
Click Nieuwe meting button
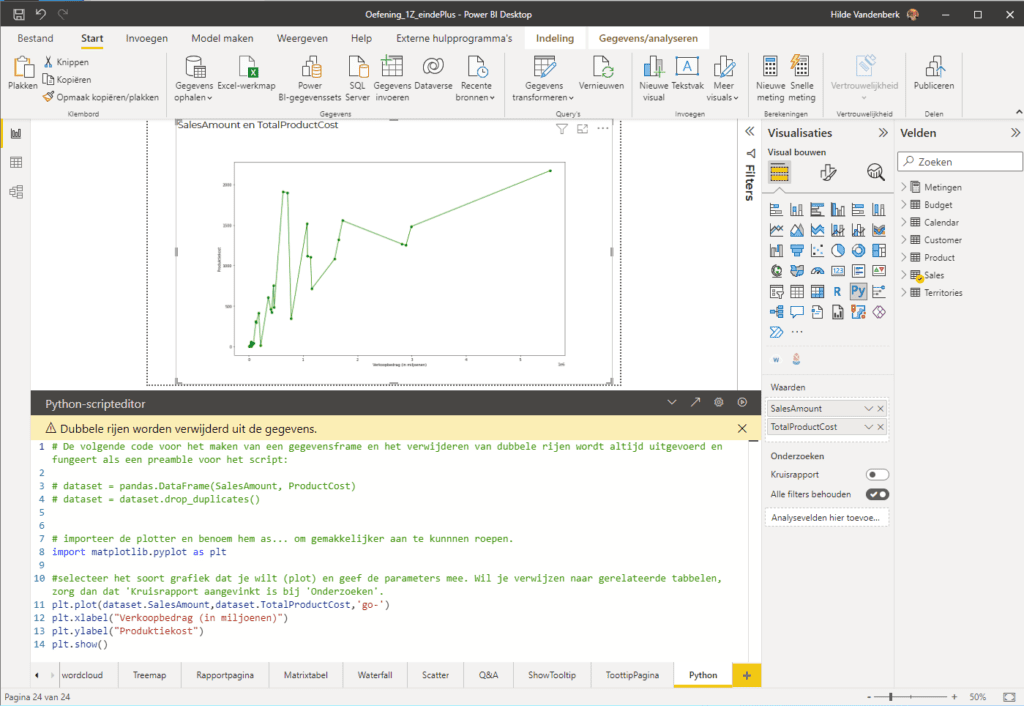click(x=771, y=78)
